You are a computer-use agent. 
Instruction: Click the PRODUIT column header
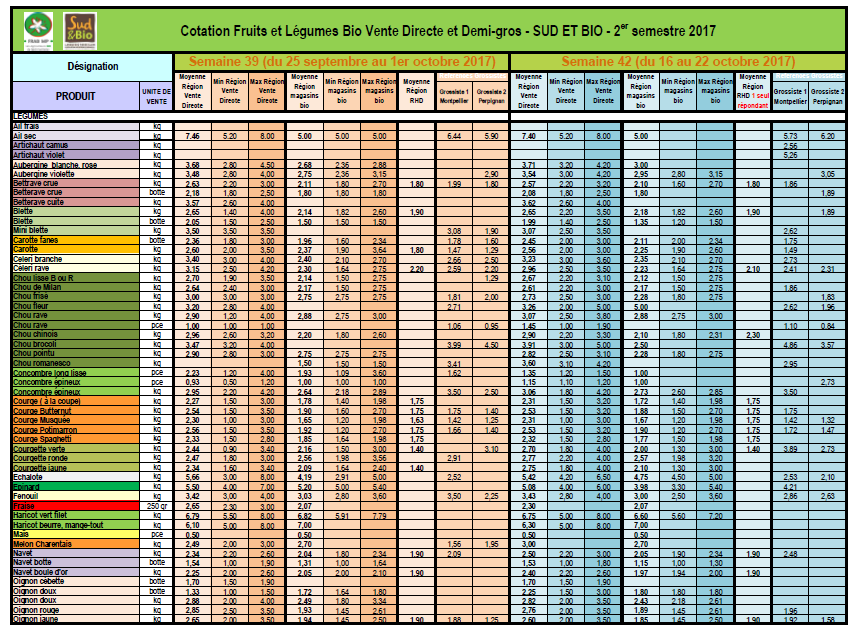point(76,97)
